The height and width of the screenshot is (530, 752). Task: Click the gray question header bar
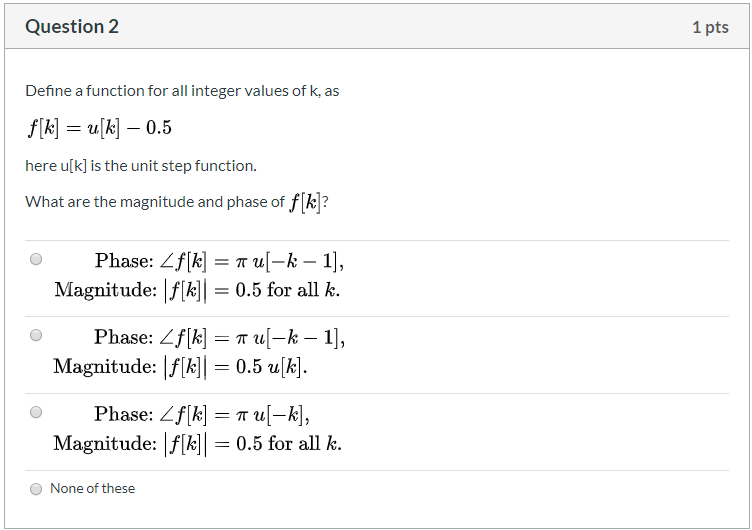coord(376,26)
